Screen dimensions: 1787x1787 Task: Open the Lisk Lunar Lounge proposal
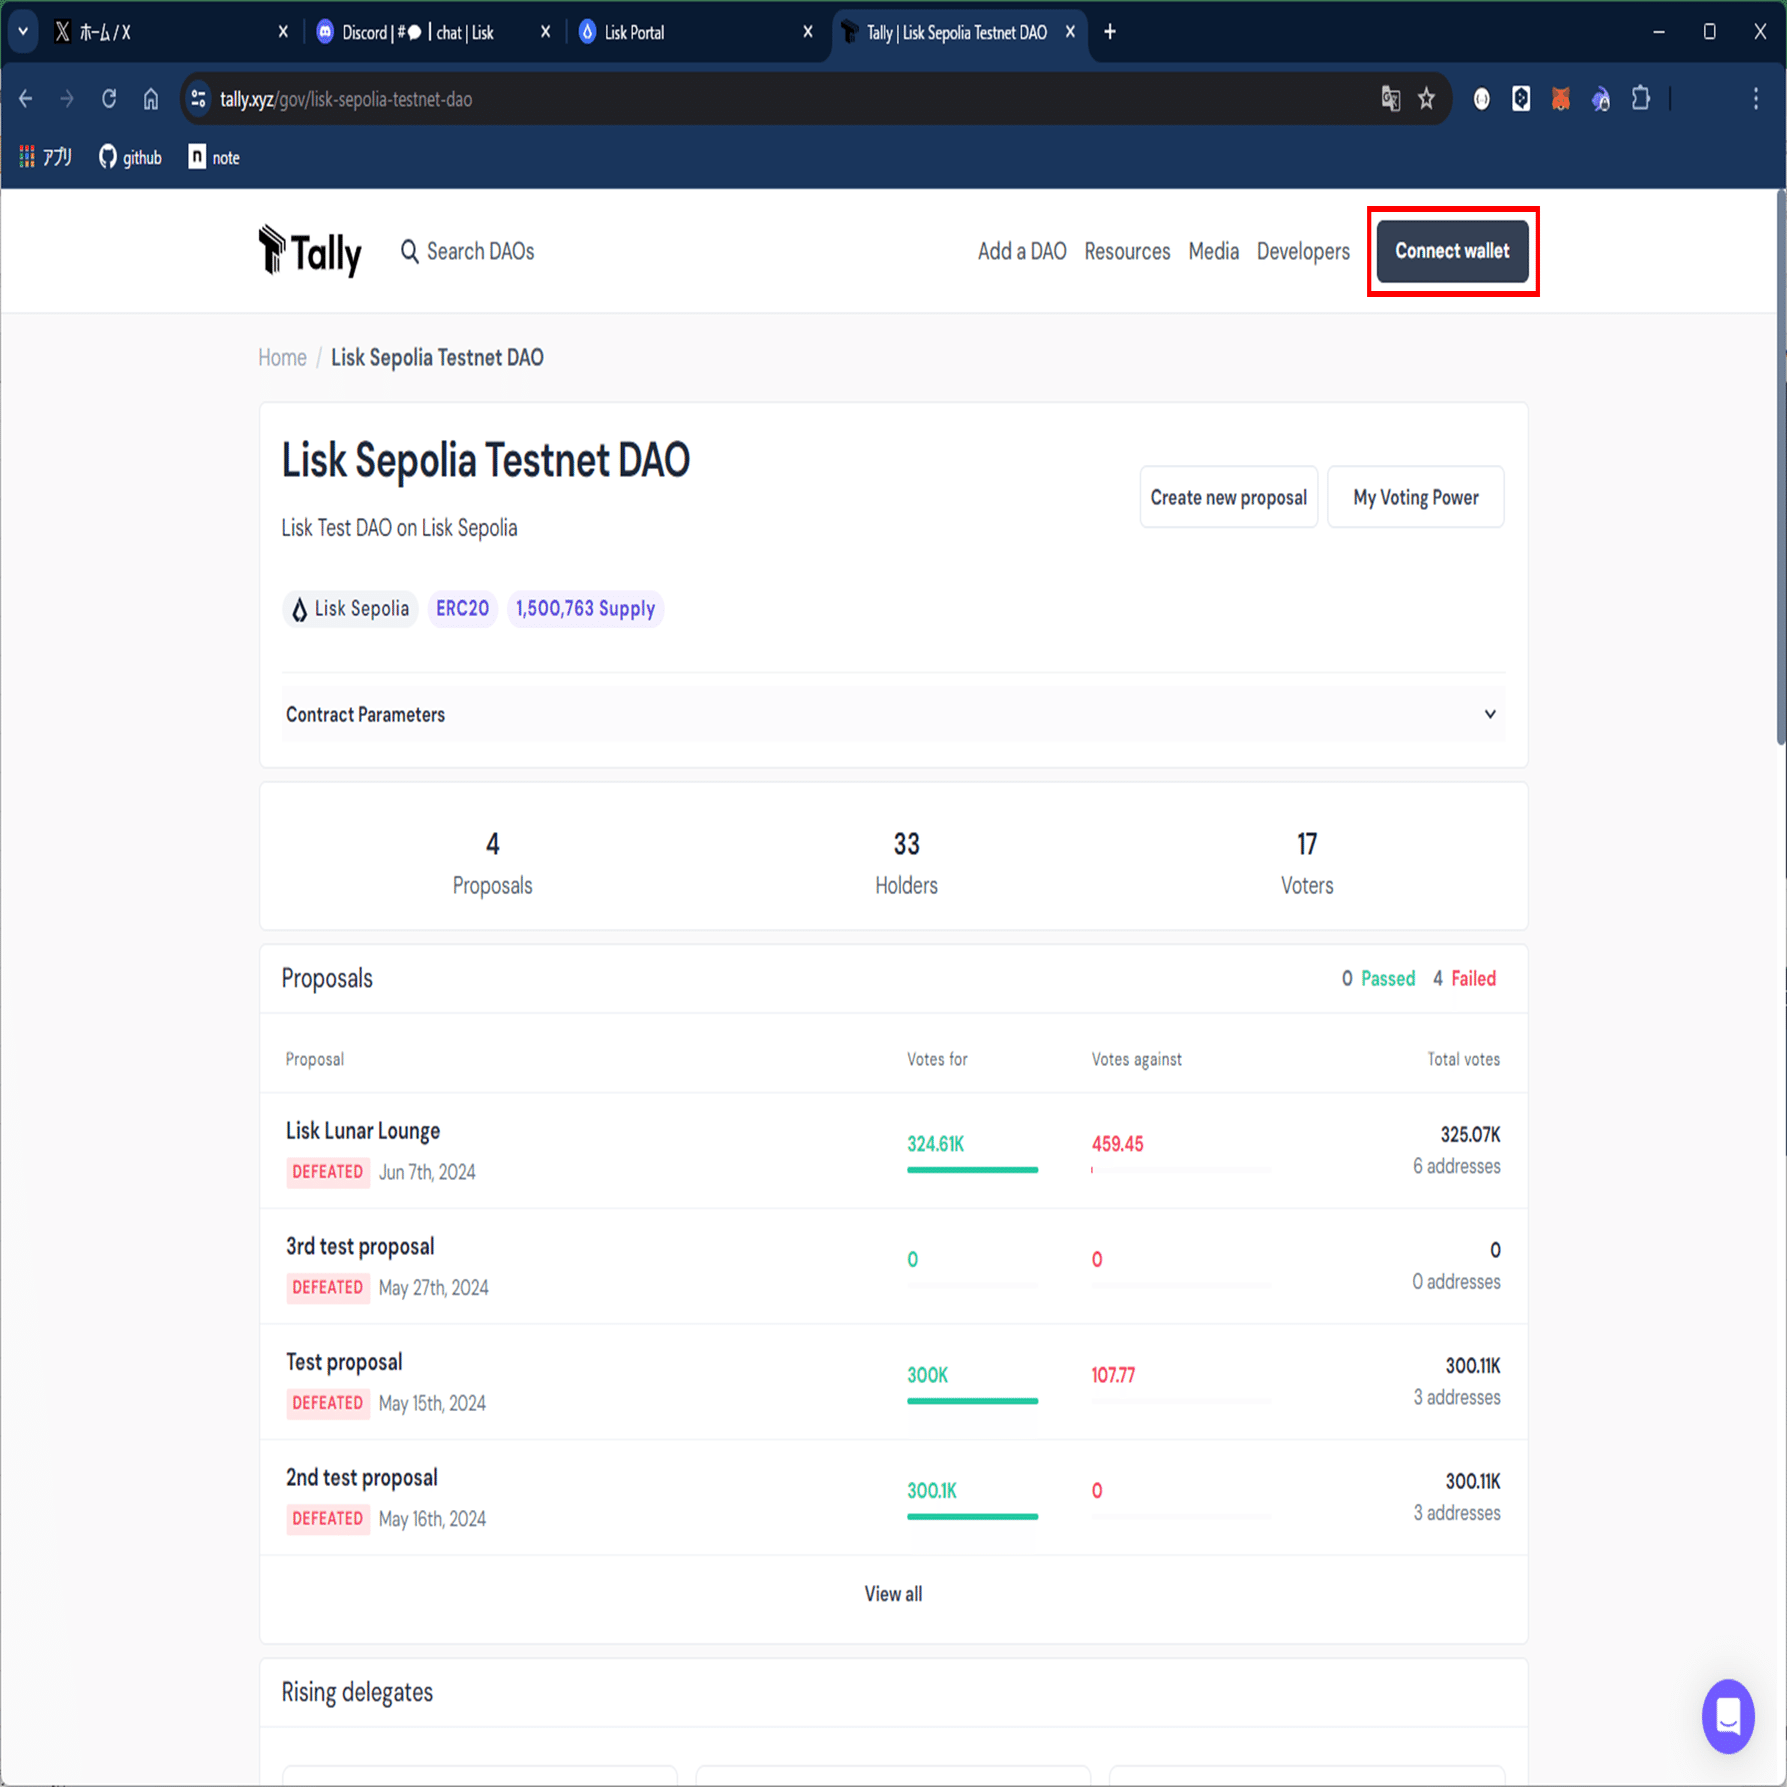[x=362, y=1130]
